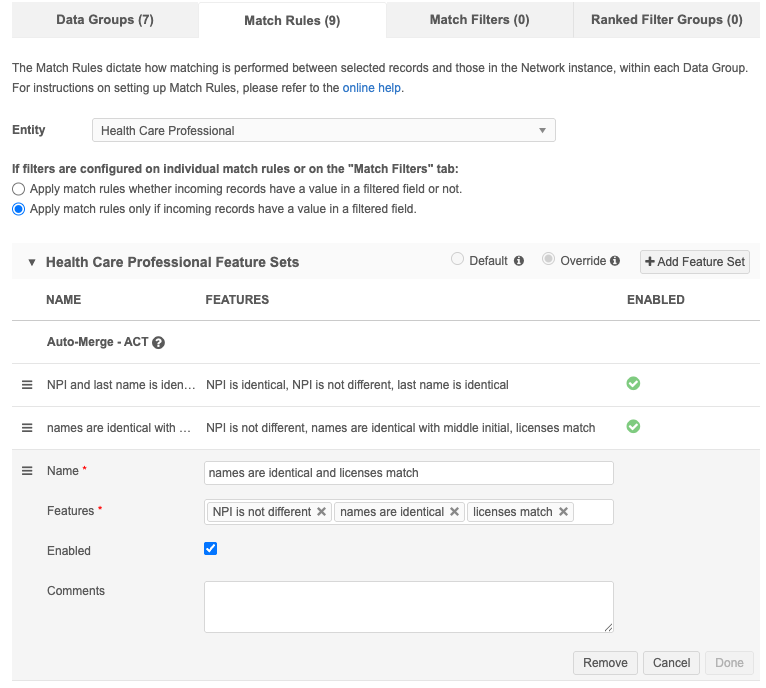Switch to the Data Groups tab
Image resolution: width=766 pixels, height=688 pixels.
(x=105, y=20)
